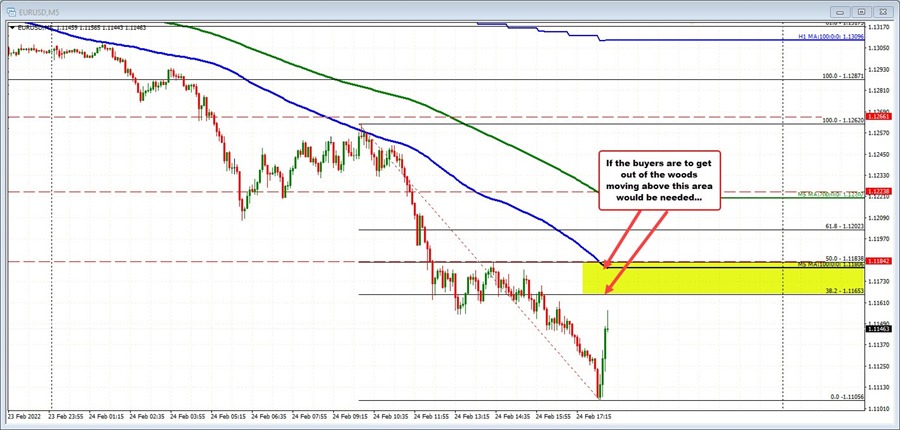Click the 24 Feb 11:55 time label
The height and width of the screenshot is (430, 900).
(x=432, y=415)
